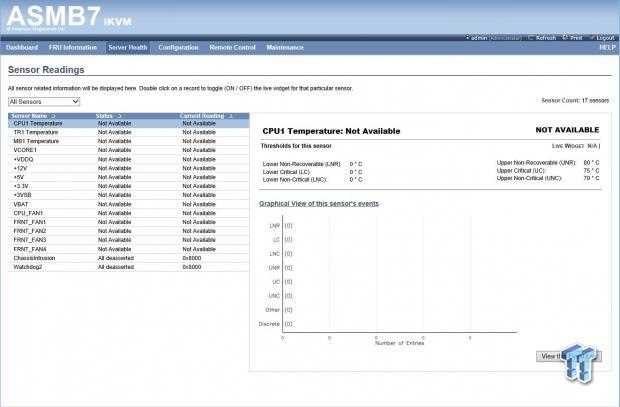Click the Live Widget N/A toggle
This screenshot has height=407, width=620.
(x=576, y=146)
